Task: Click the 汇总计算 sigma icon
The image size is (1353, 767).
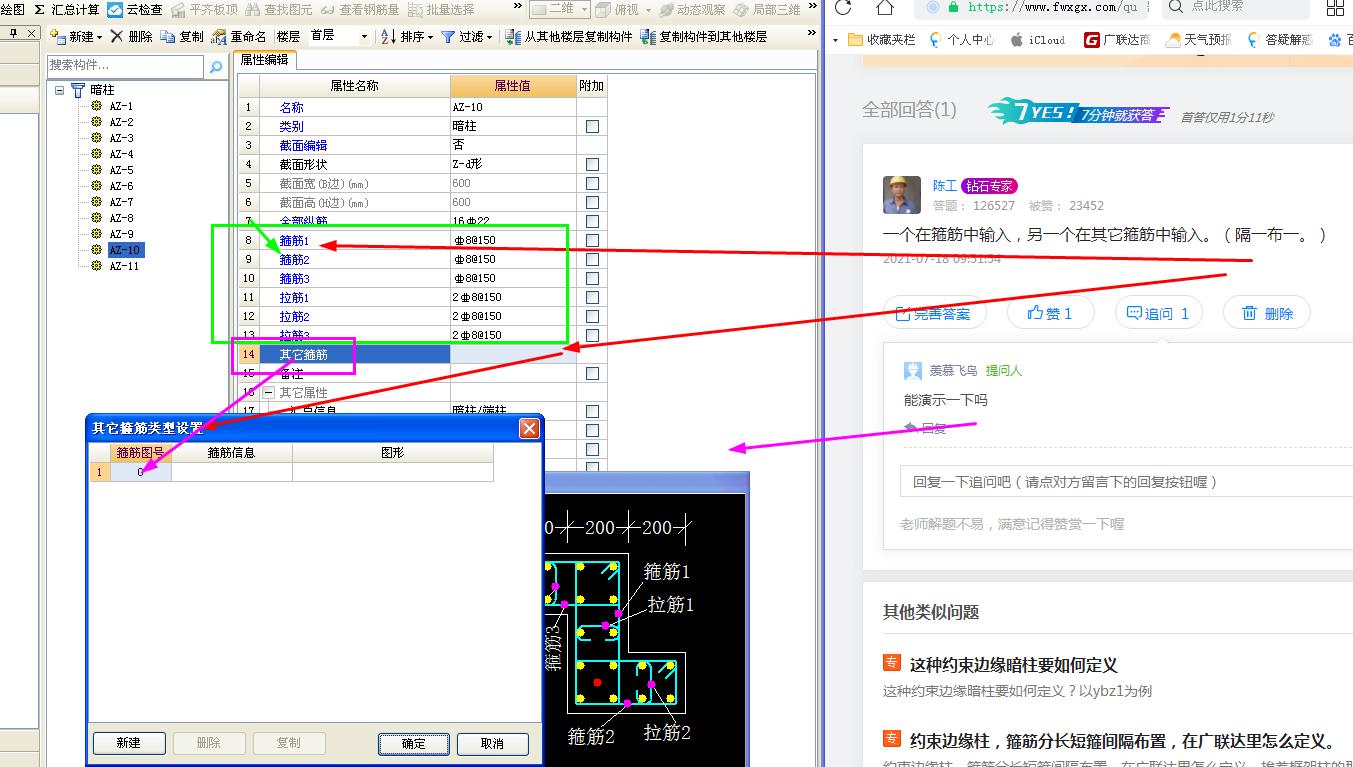Action: [39, 9]
